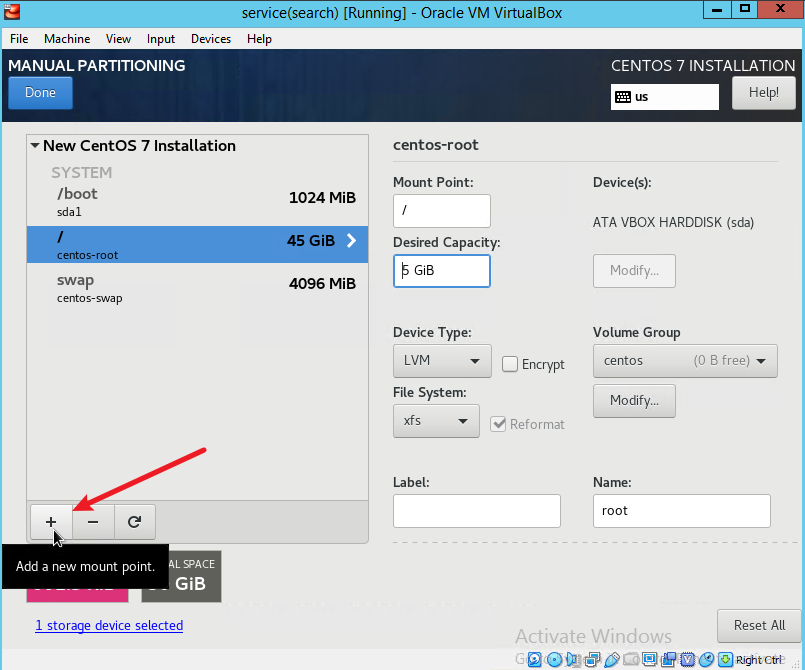Click the Mount Point input field
The image size is (805, 670).
(x=442, y=210)
